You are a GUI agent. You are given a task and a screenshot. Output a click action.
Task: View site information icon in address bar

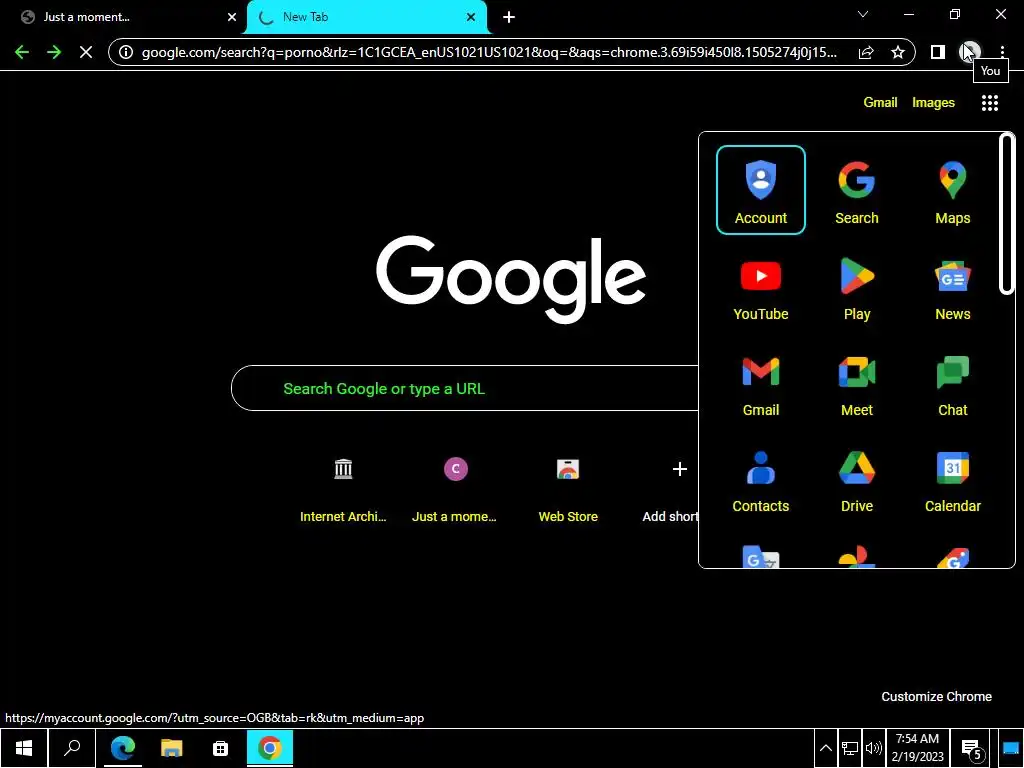(125, 52)
